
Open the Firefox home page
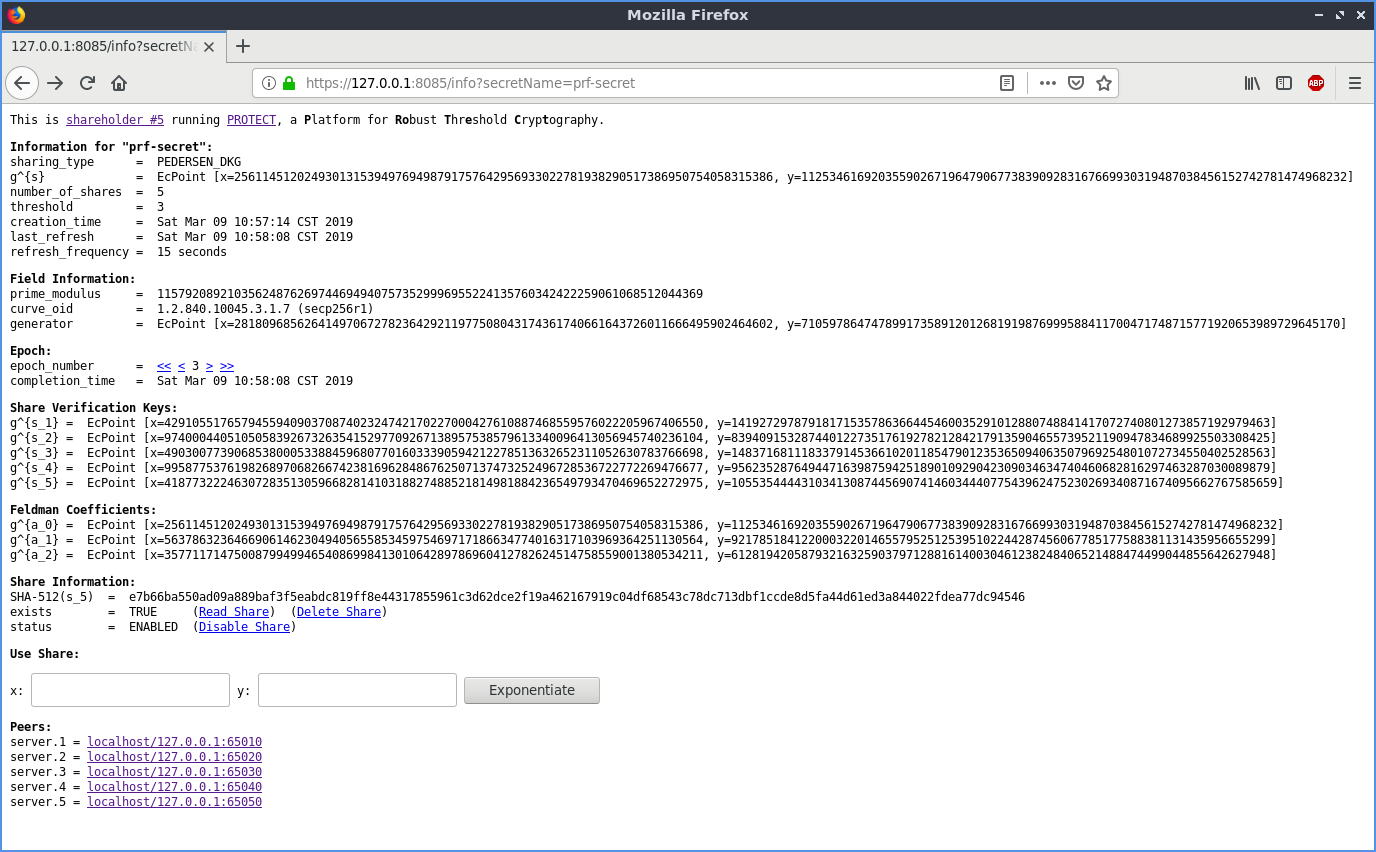coord(119,83)
